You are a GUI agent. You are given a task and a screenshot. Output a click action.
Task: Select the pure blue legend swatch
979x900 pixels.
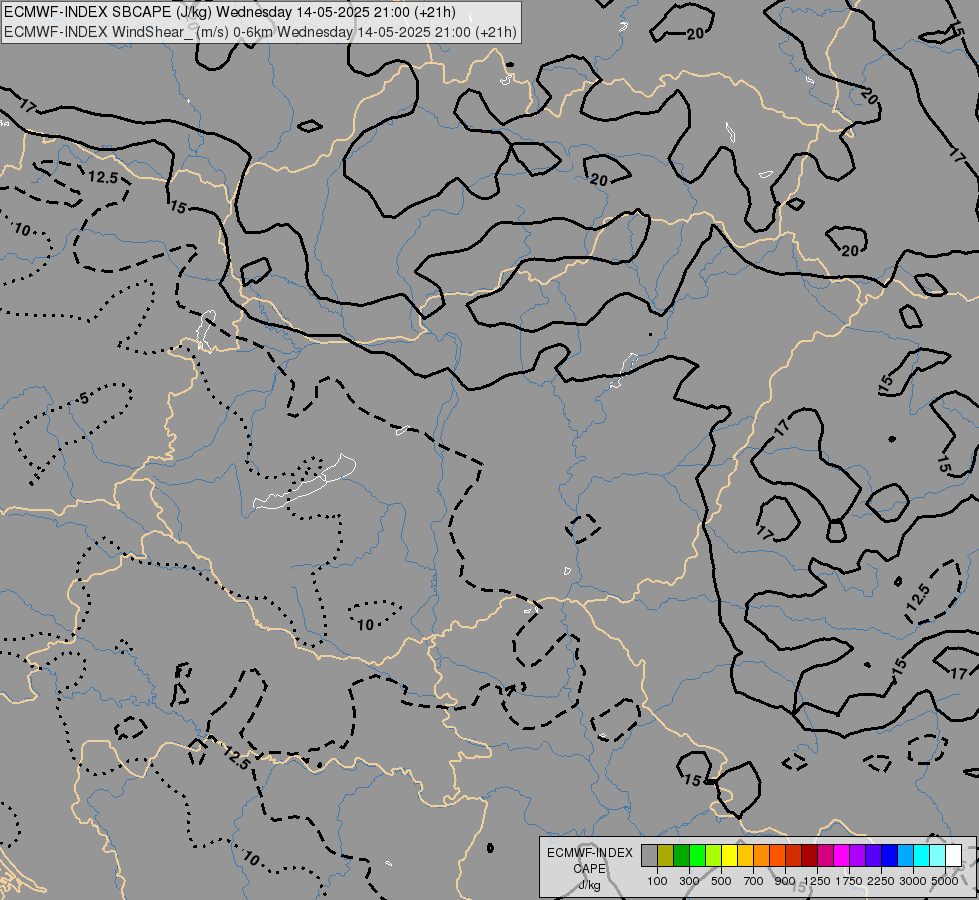[x=890, y=855]
